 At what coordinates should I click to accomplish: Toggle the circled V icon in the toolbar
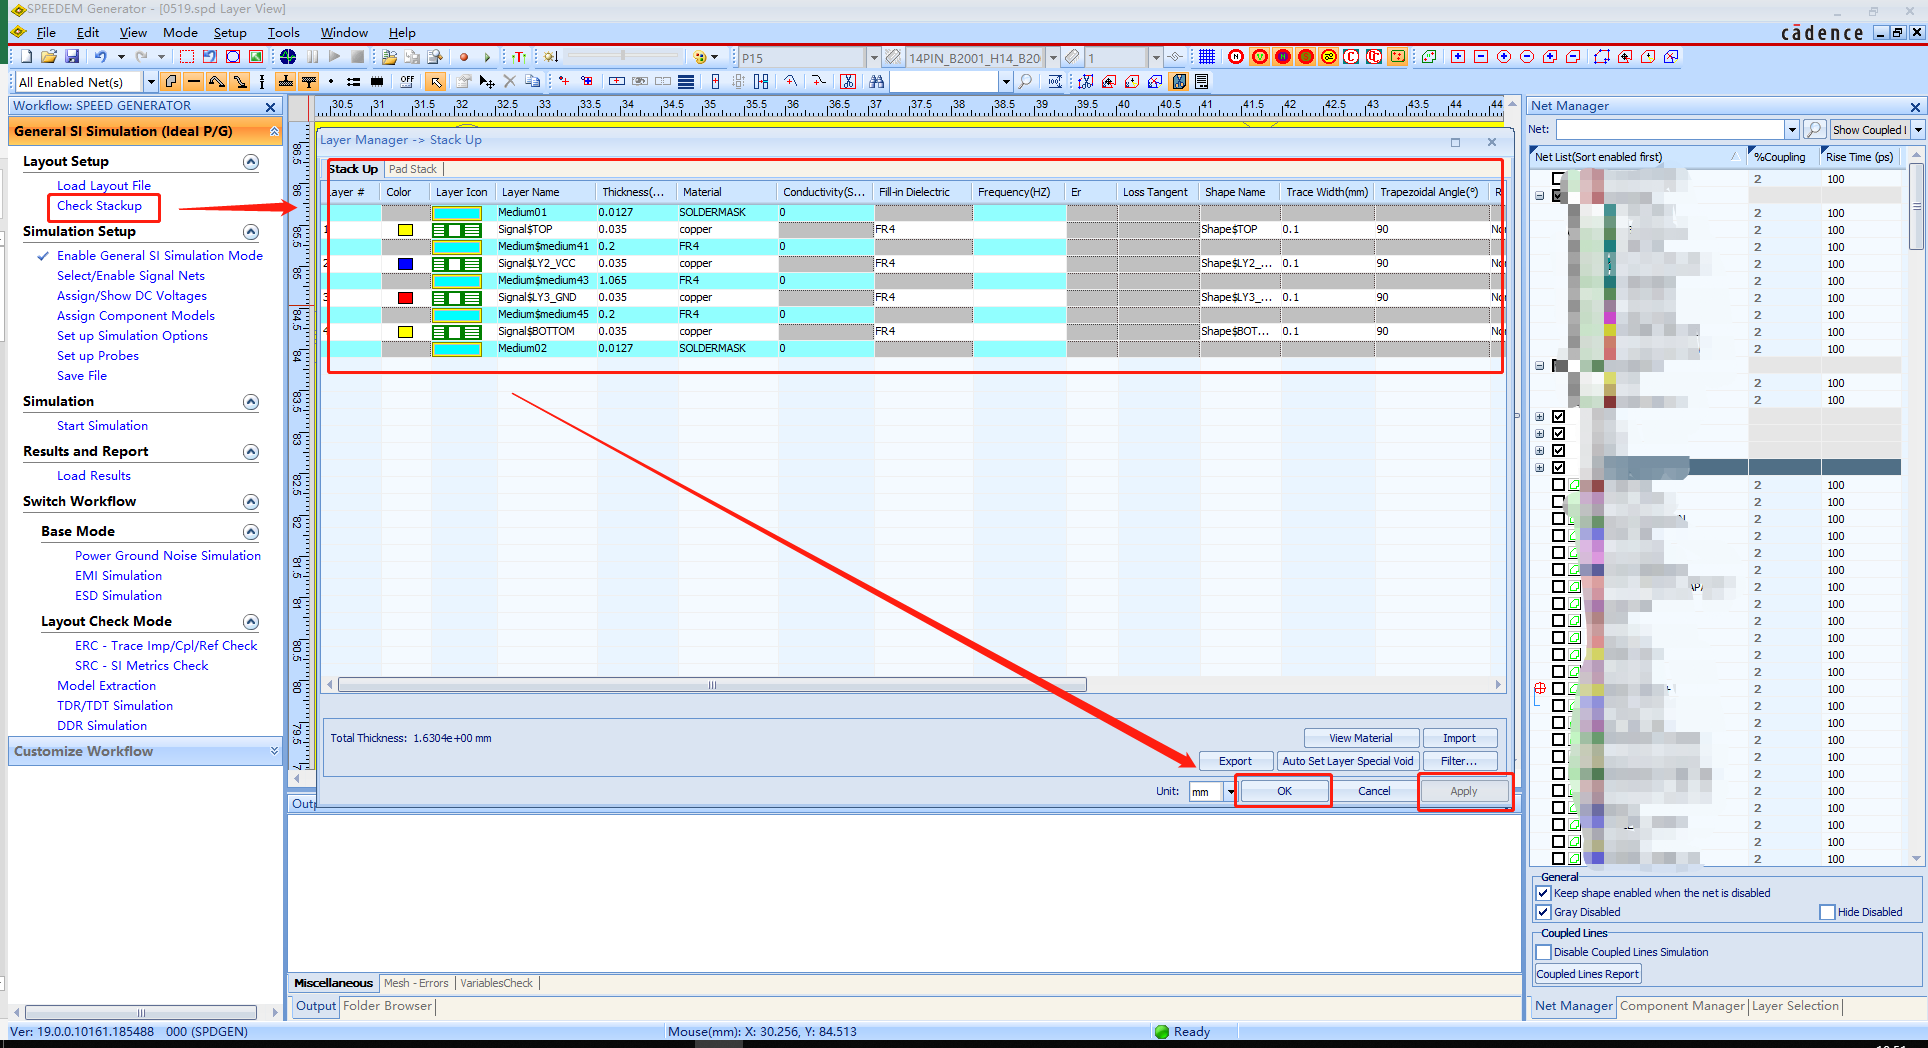tap(1259, 57)
